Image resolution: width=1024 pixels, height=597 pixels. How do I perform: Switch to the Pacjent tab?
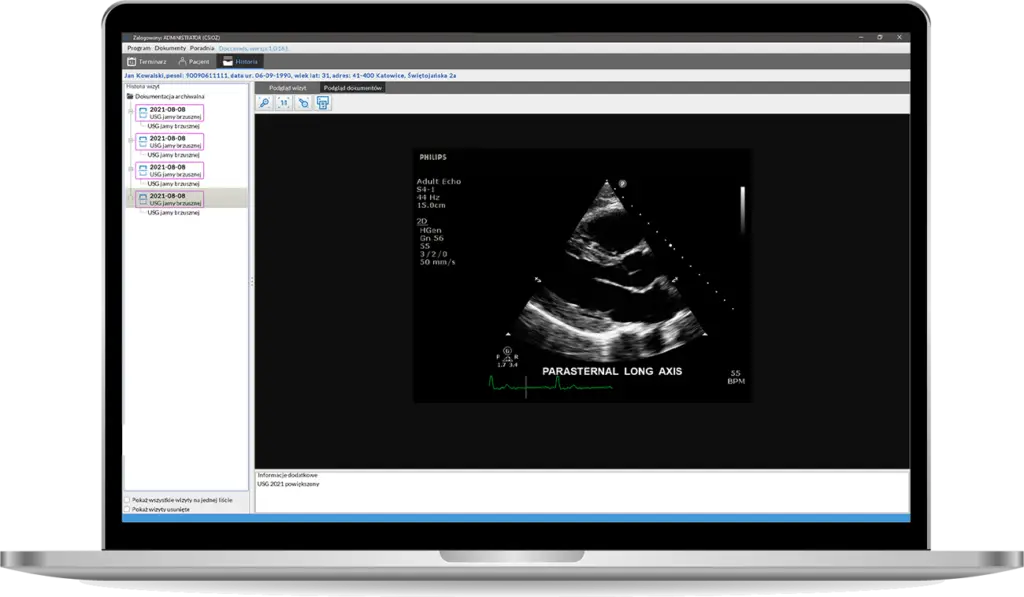pyautogui.click(x=194, y=61)
